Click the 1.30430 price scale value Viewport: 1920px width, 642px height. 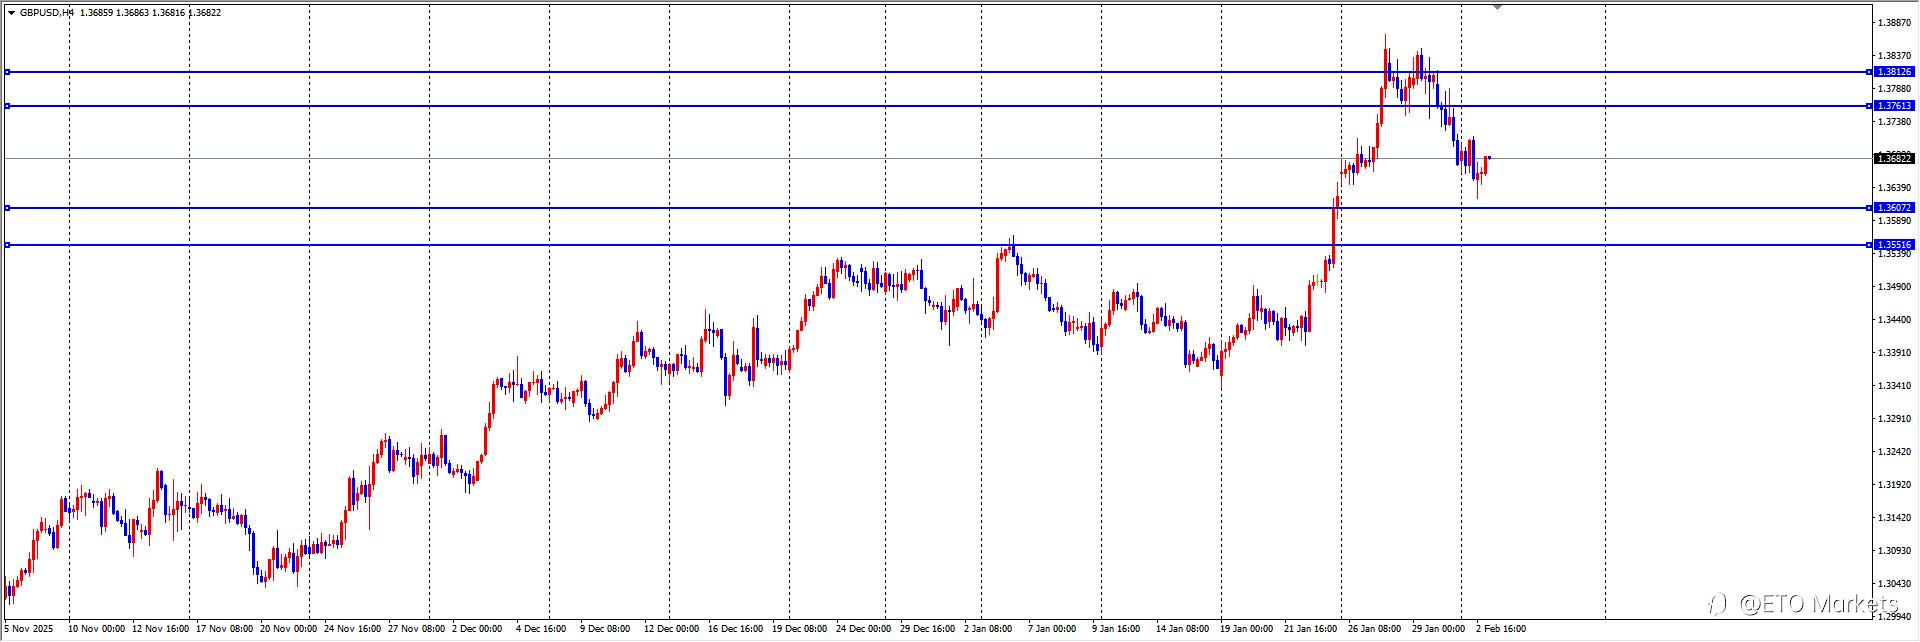pos(1896,584)
